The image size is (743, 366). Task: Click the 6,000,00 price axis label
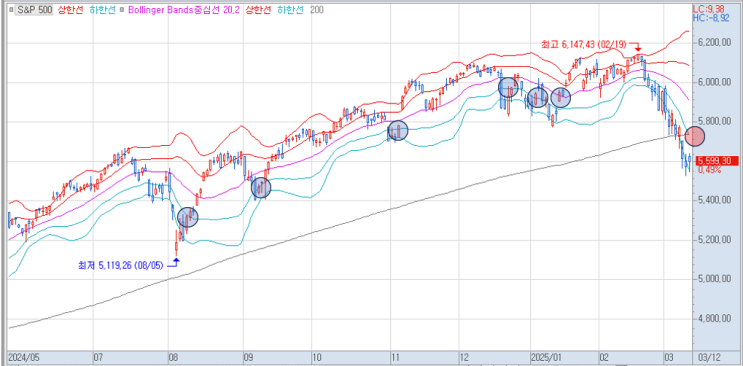(715, 82)
